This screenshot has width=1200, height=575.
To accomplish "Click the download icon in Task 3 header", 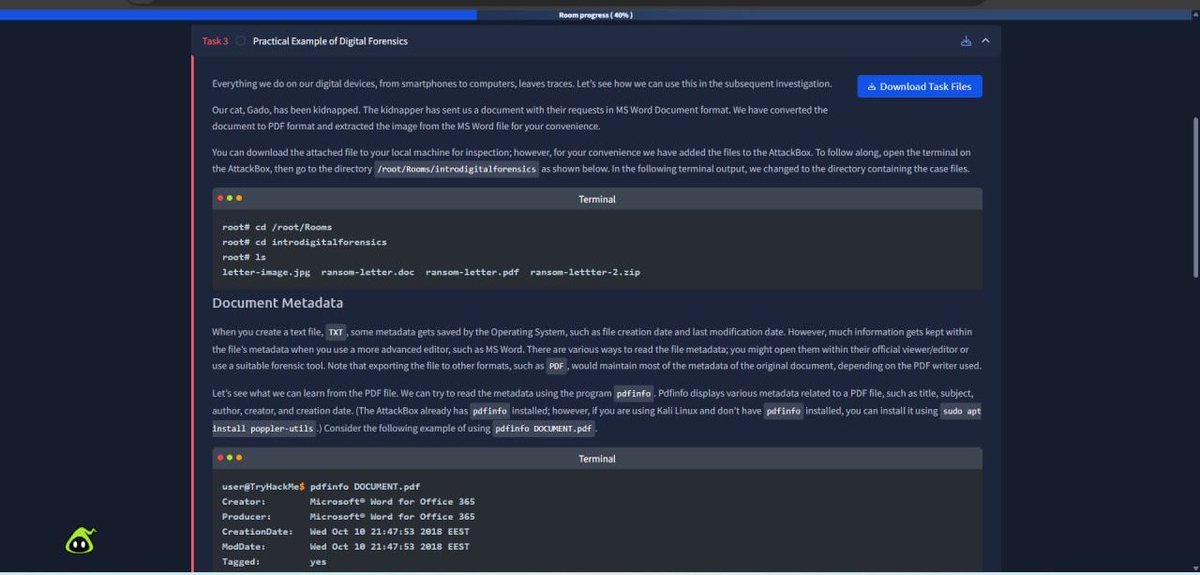I will [x=966, y=41].
